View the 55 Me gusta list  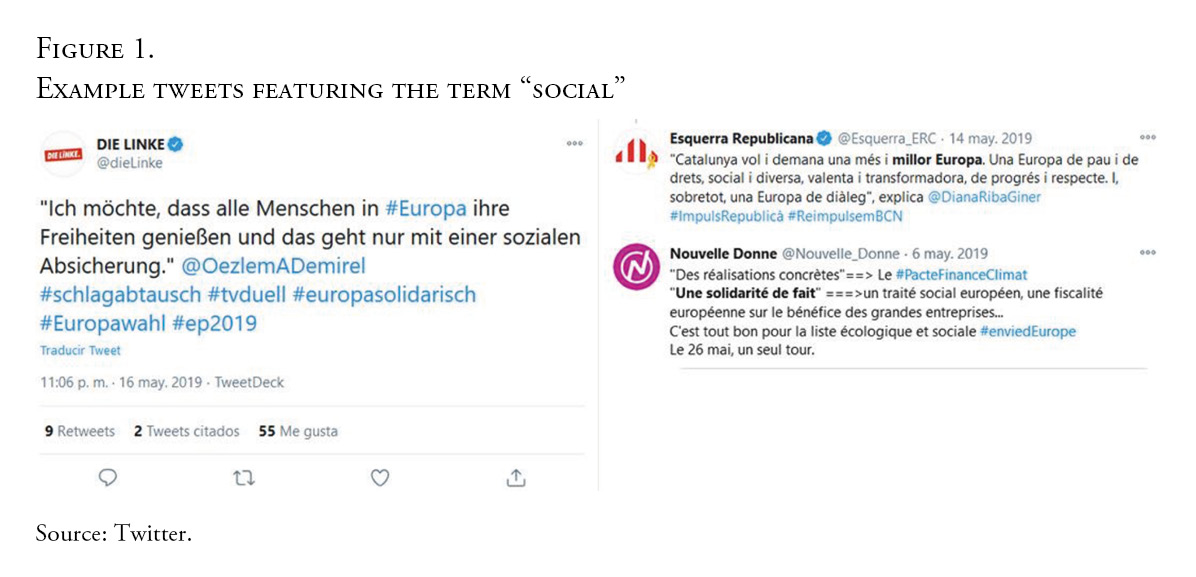(298, 432)
